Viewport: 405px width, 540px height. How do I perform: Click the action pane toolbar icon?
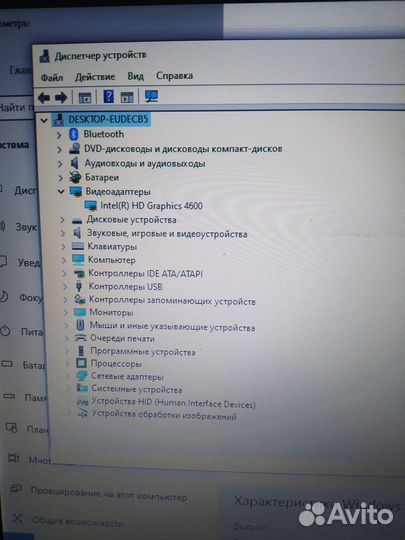(127, 97)
